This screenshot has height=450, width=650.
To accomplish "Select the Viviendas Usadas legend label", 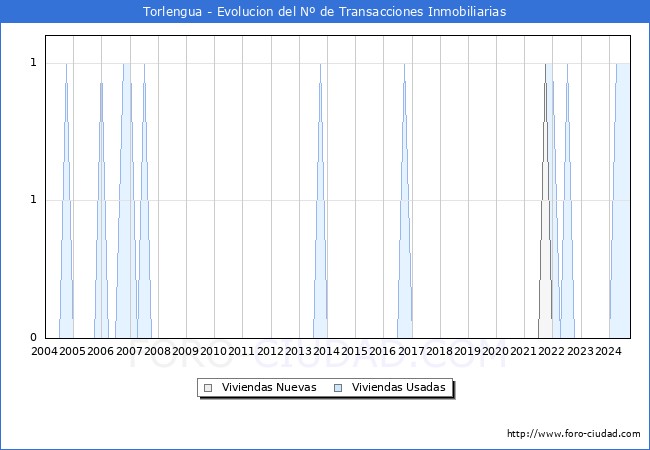I will [x=399, y=387].
